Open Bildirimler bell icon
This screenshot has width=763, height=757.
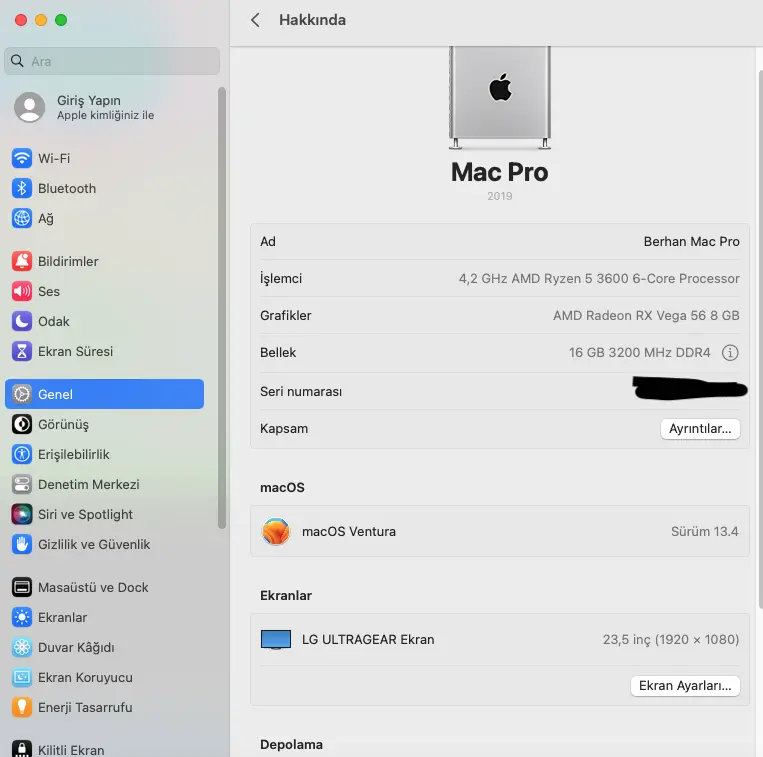click(22, 261)
